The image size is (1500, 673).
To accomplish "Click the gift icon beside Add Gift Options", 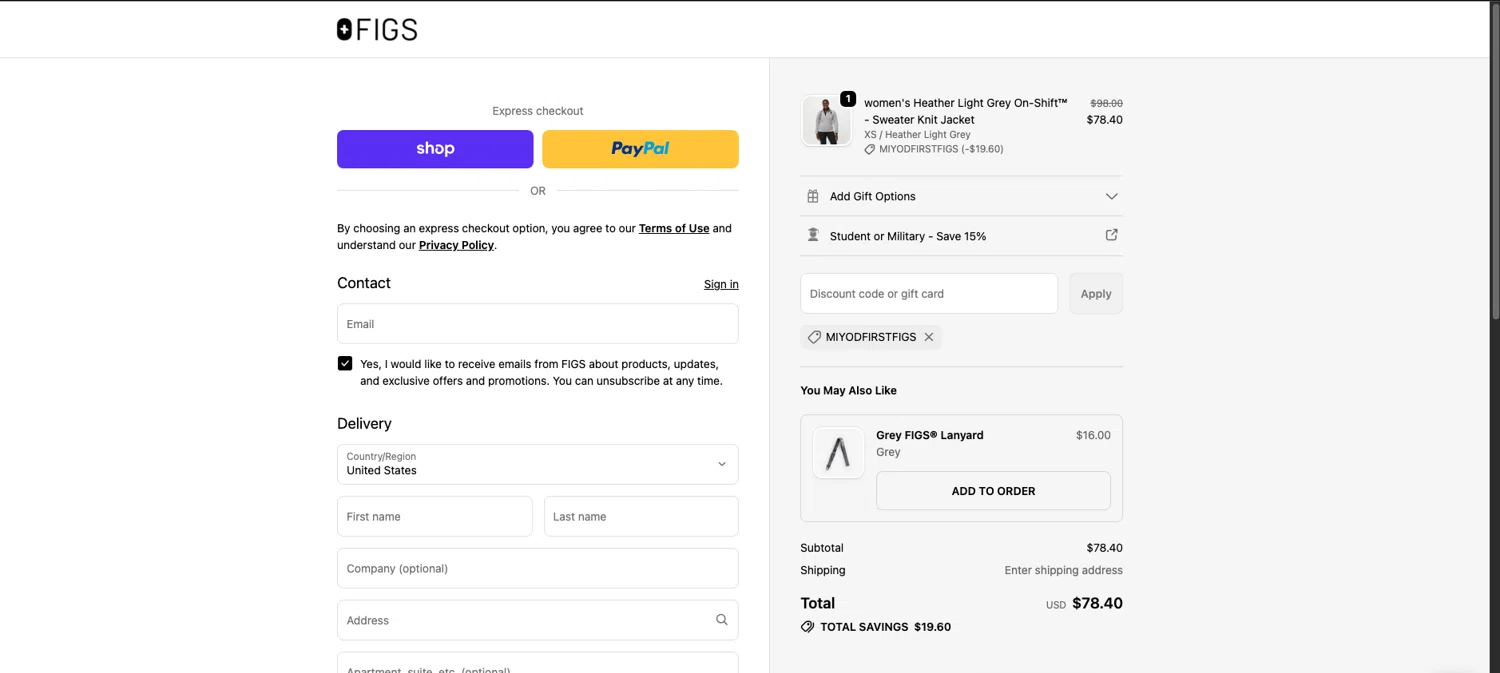I will pyautogui.click(x=813, y=196).
